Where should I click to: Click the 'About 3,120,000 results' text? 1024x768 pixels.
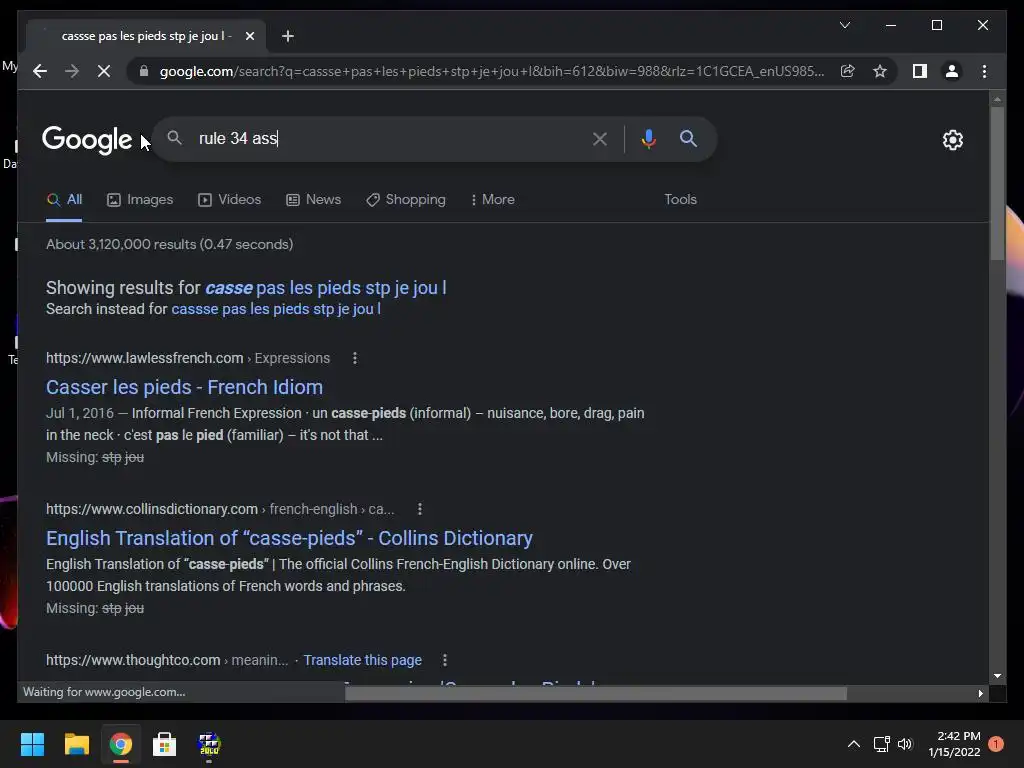point(169,244)
